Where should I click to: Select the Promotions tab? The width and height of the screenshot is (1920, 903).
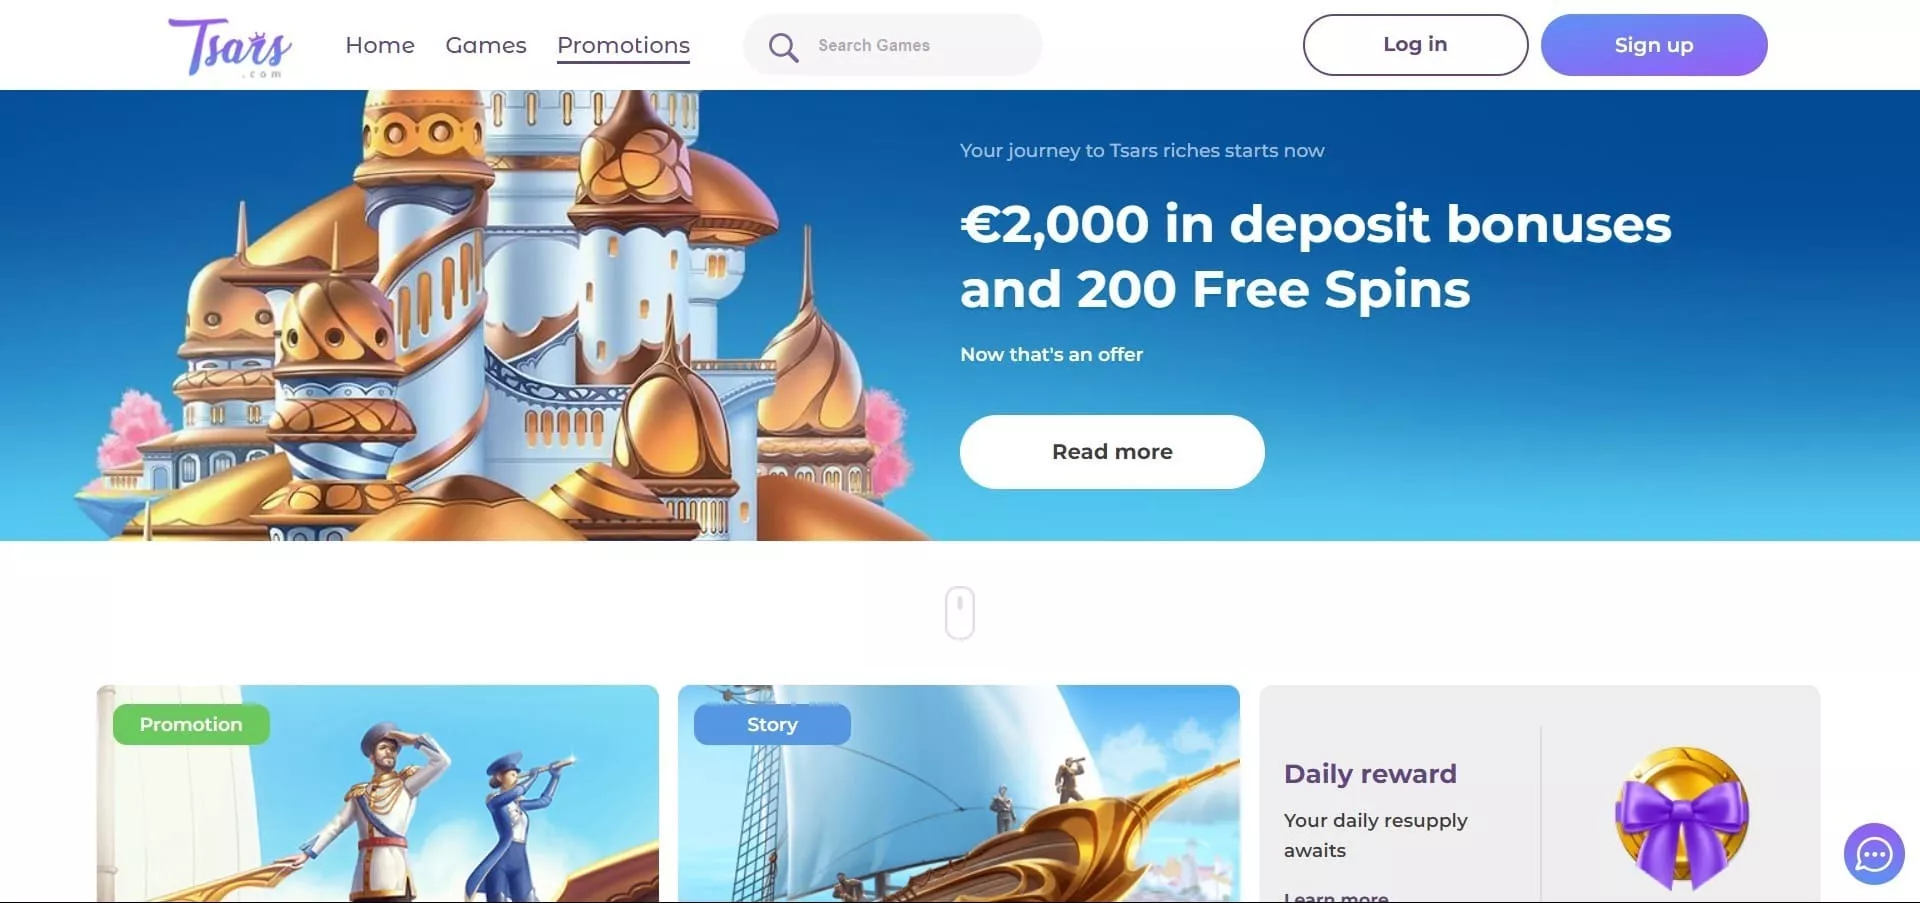coord(623,46)
